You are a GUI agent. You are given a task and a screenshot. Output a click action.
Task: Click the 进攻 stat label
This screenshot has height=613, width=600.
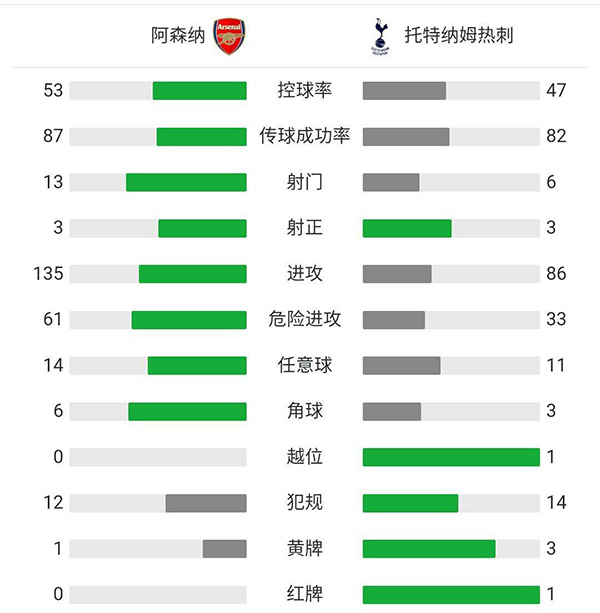coord(304,274)
